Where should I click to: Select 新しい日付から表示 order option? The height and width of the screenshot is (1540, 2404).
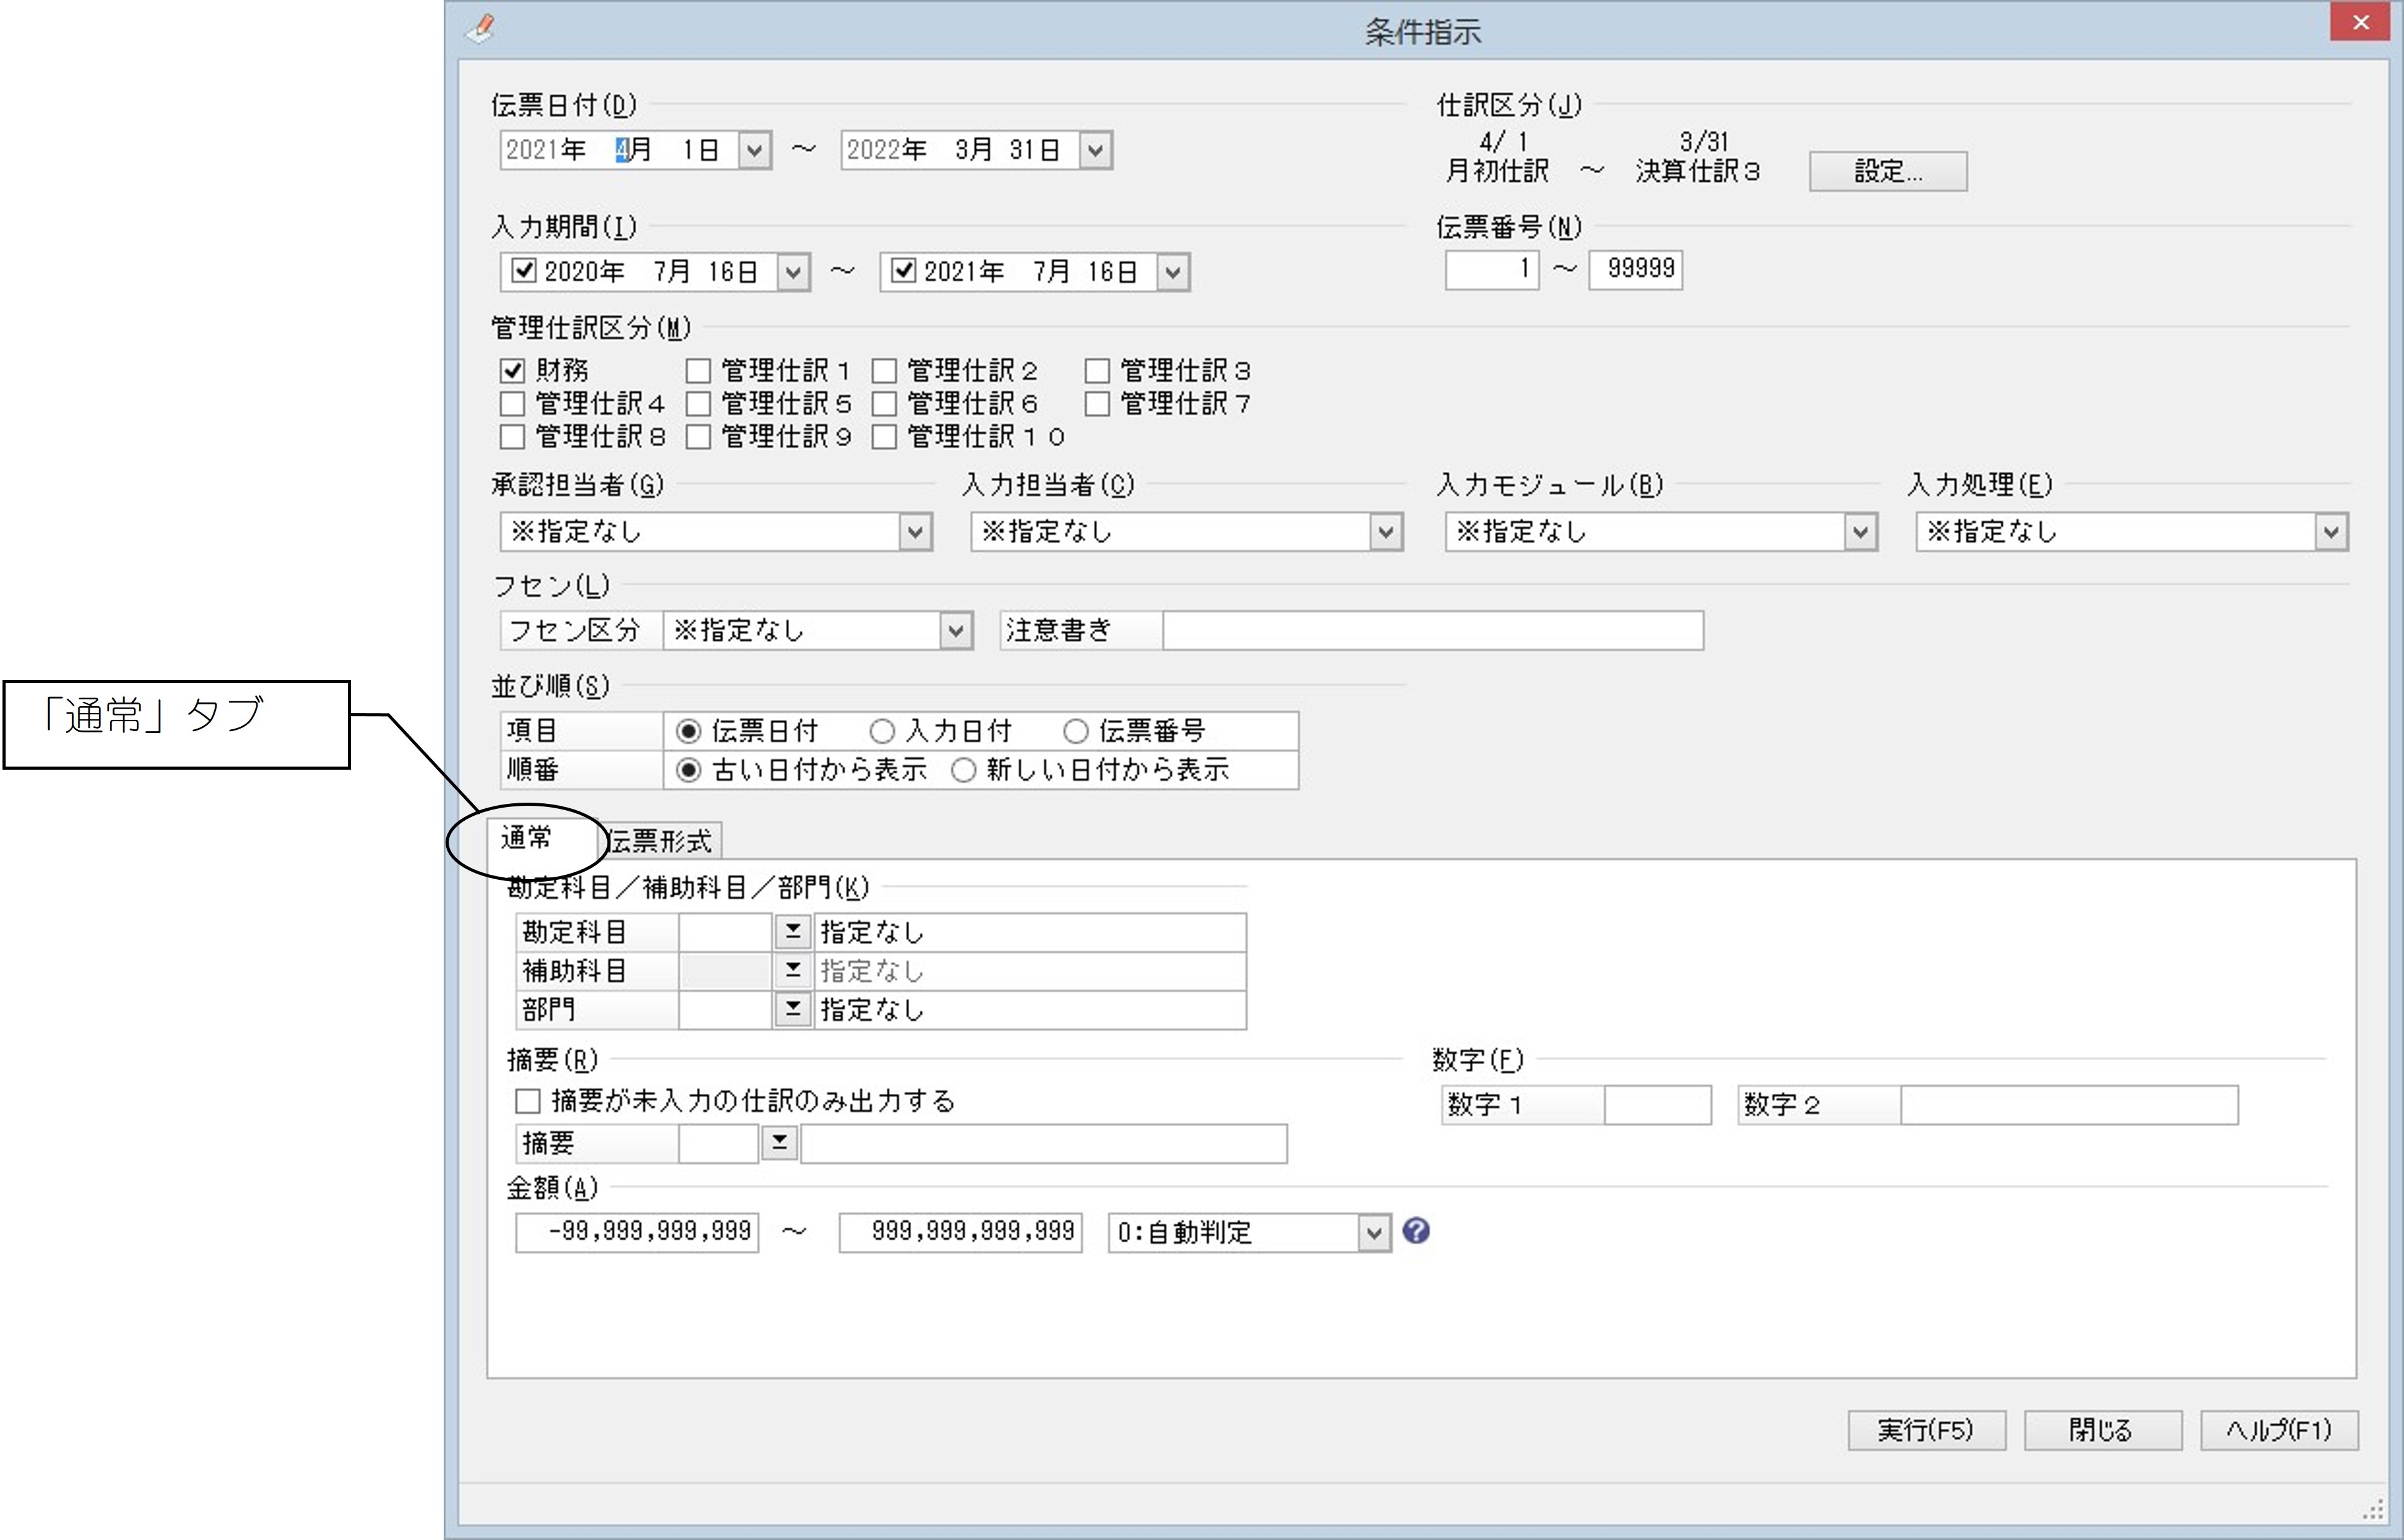click(x=963, y=770)
